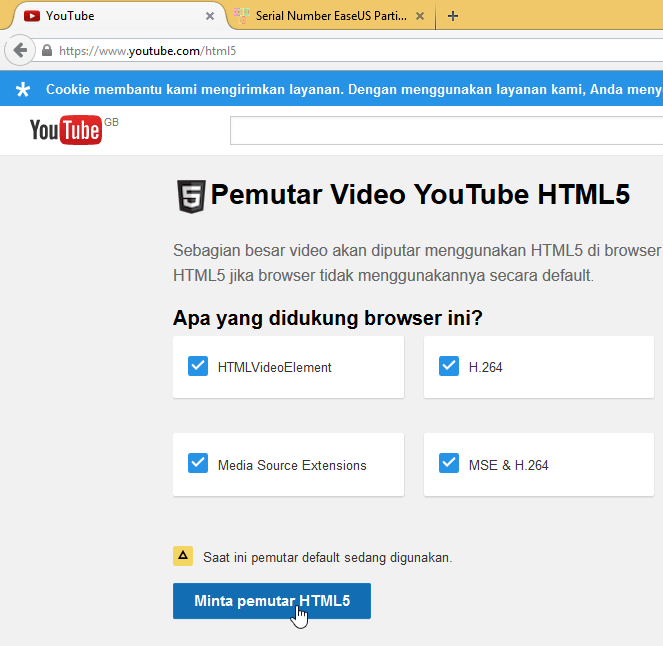663x646 pixels.
Task: Click the asterisk icon in cookie banner
Action: click(x=23, y=89)
